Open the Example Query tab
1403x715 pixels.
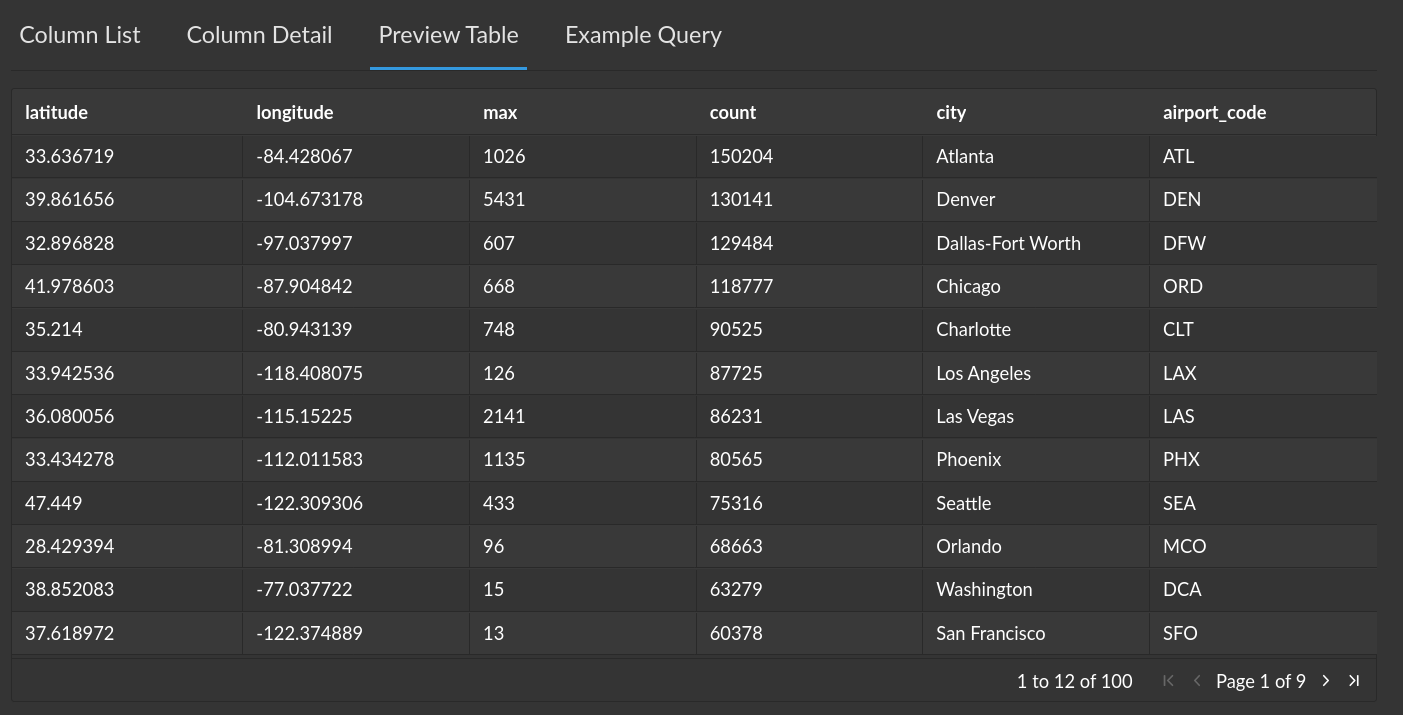[643, 35]
